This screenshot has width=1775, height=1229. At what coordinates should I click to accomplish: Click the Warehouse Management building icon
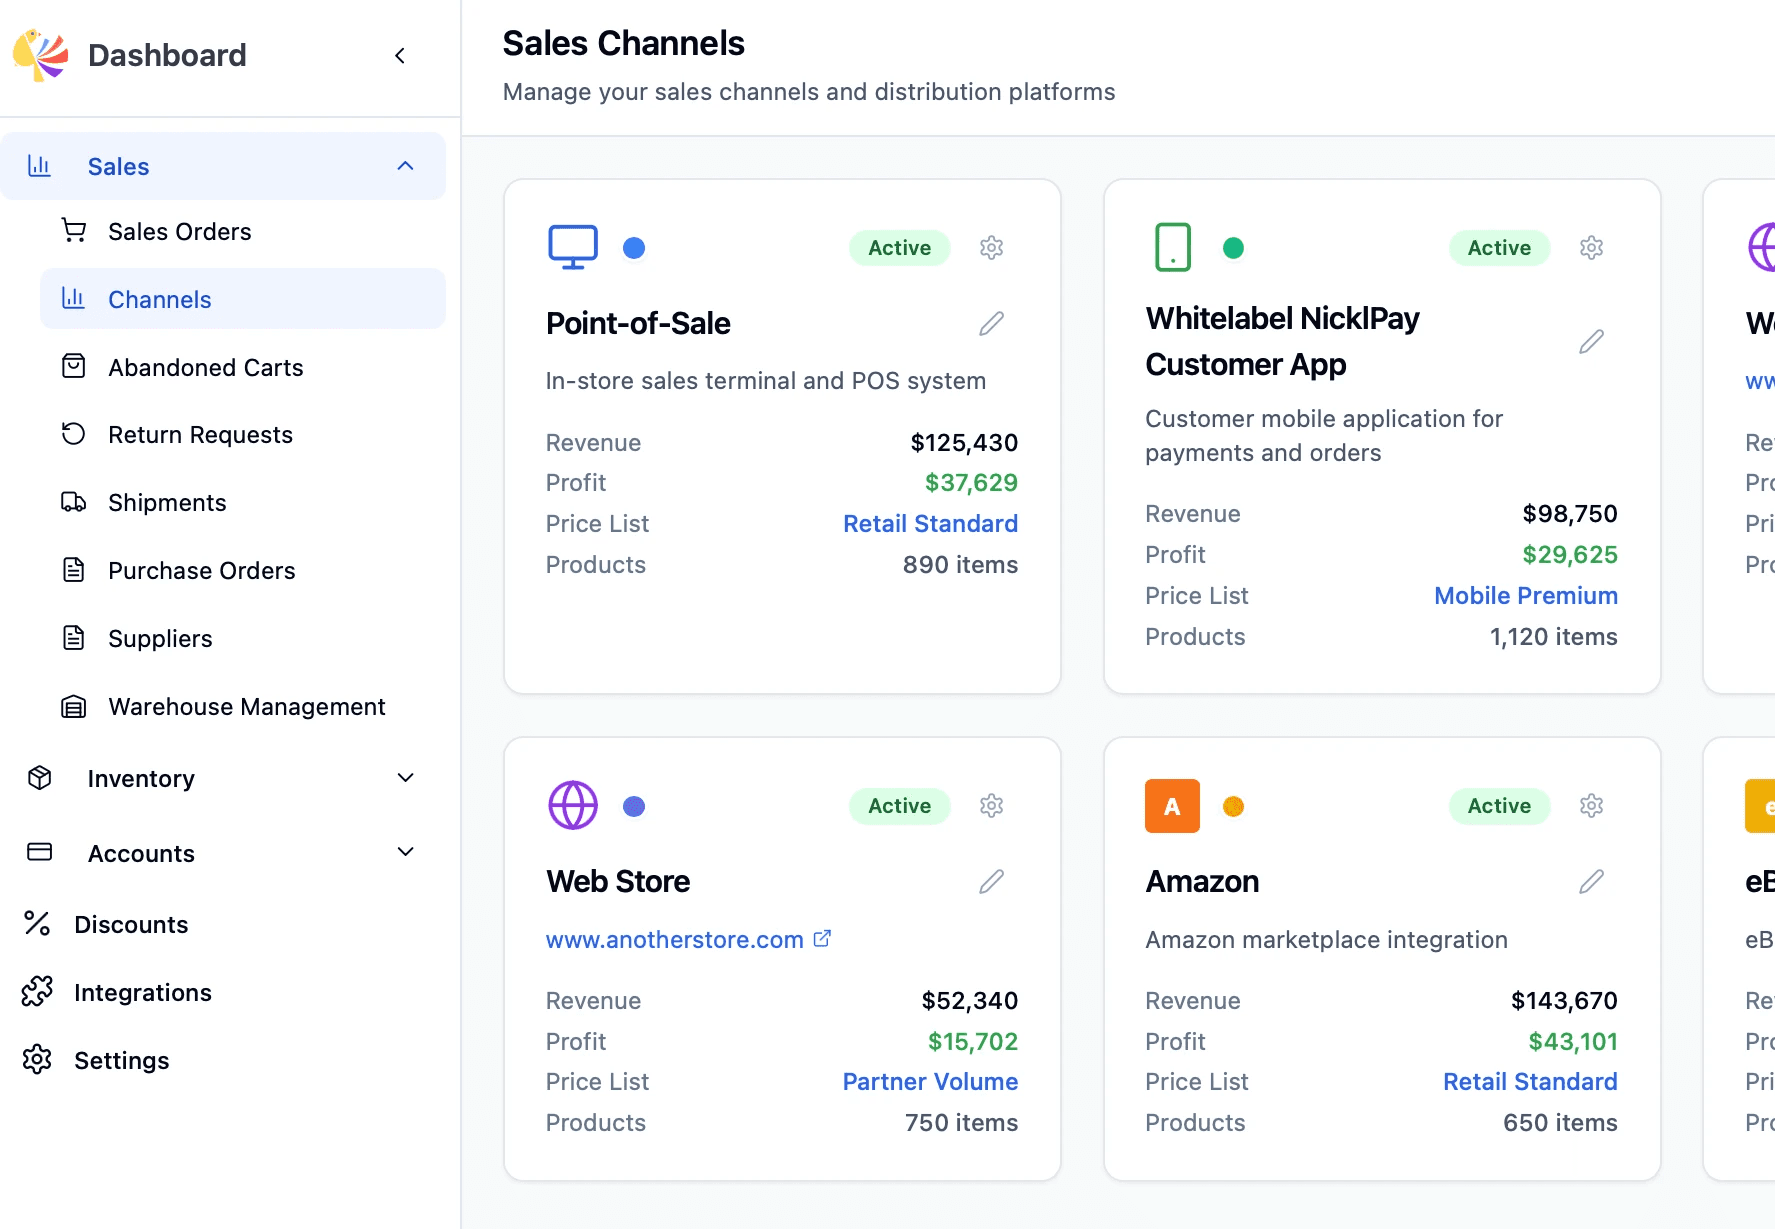tap(73, 706)
